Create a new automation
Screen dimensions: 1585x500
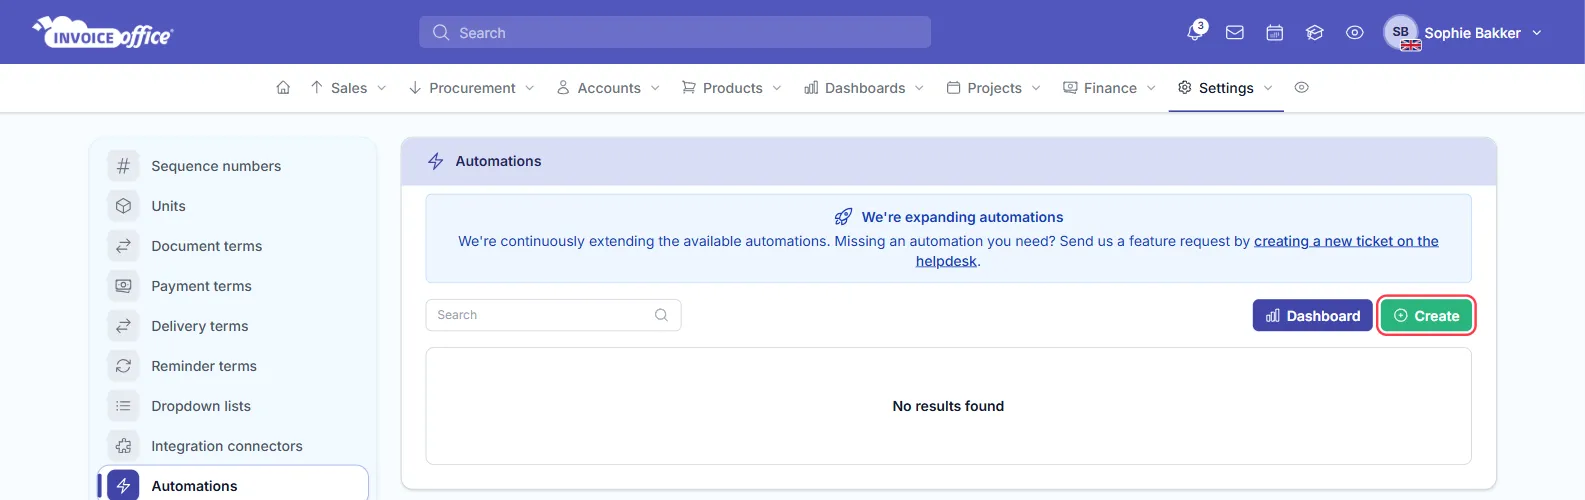point(1426,316)
